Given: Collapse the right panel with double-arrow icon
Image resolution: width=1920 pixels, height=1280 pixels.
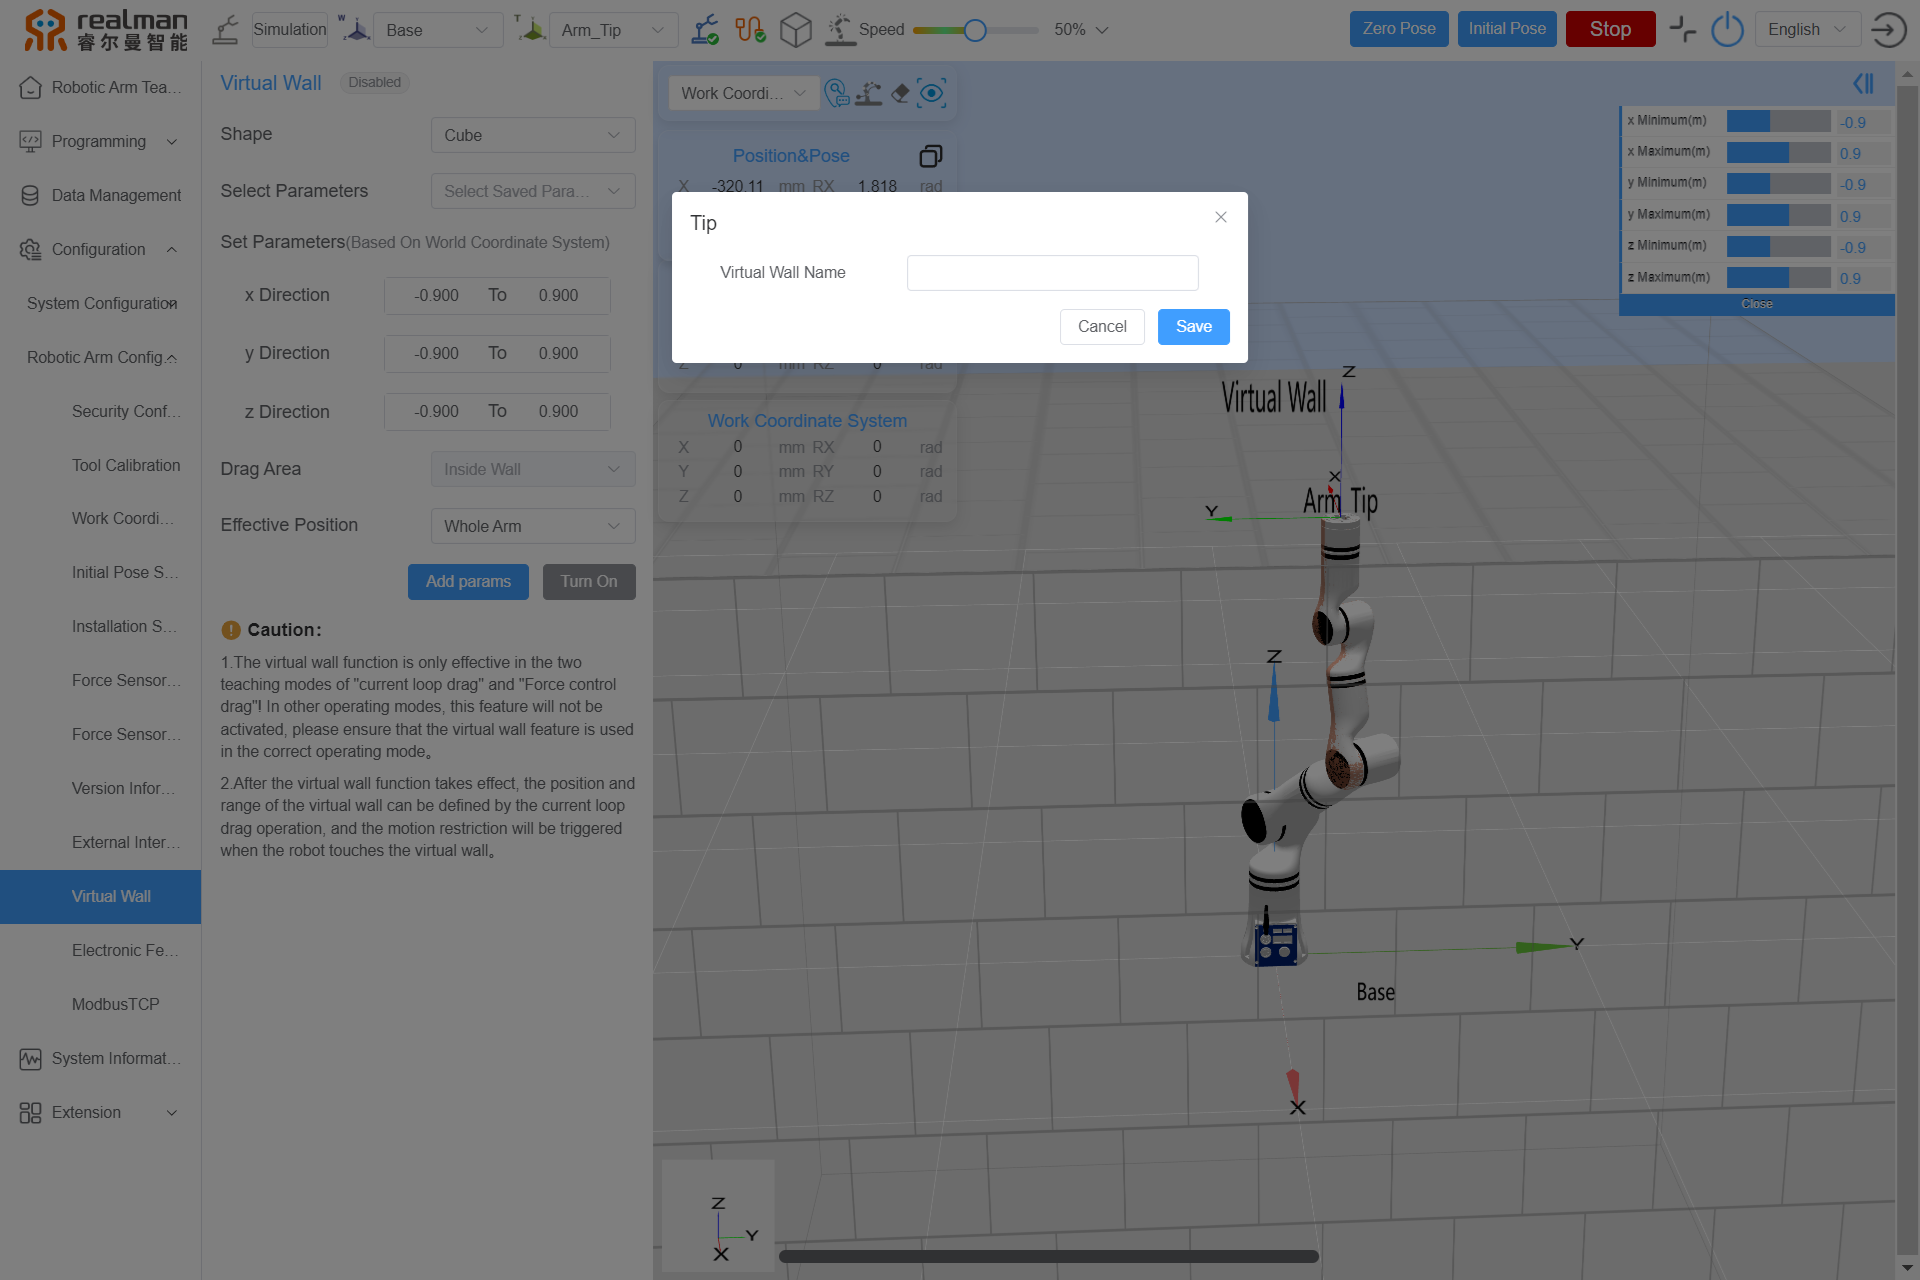Looking at the screenshot, I should (1863, 84).
